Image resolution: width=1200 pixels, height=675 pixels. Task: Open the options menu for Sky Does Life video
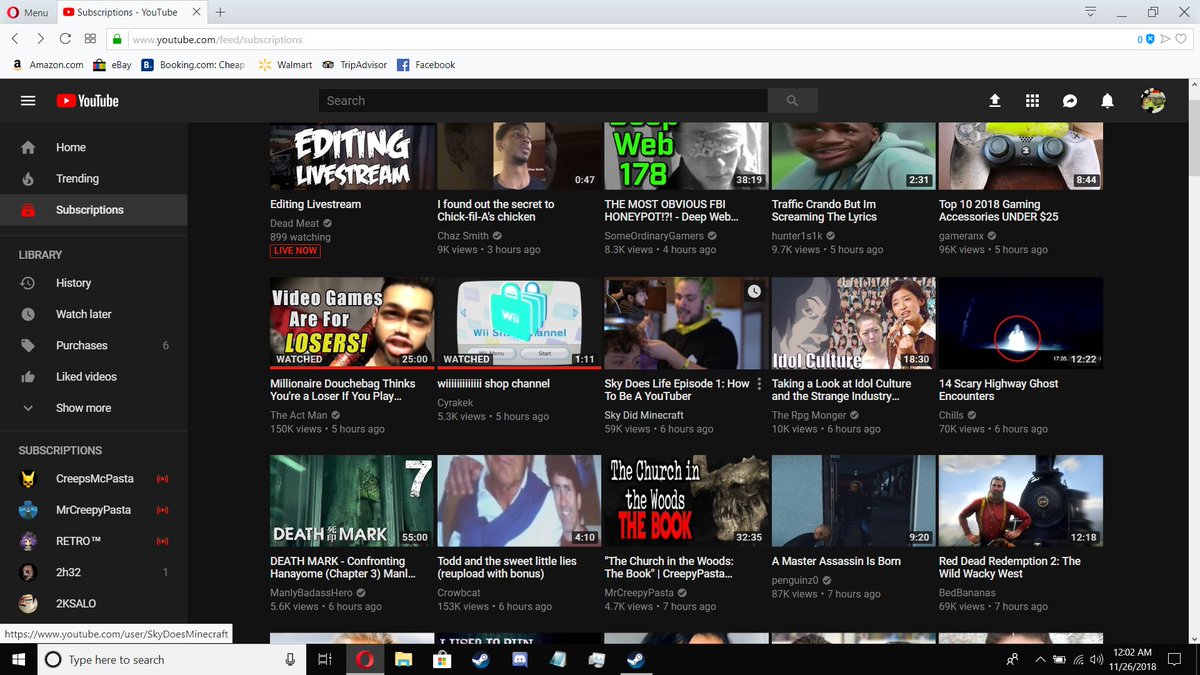coord(759,384)
